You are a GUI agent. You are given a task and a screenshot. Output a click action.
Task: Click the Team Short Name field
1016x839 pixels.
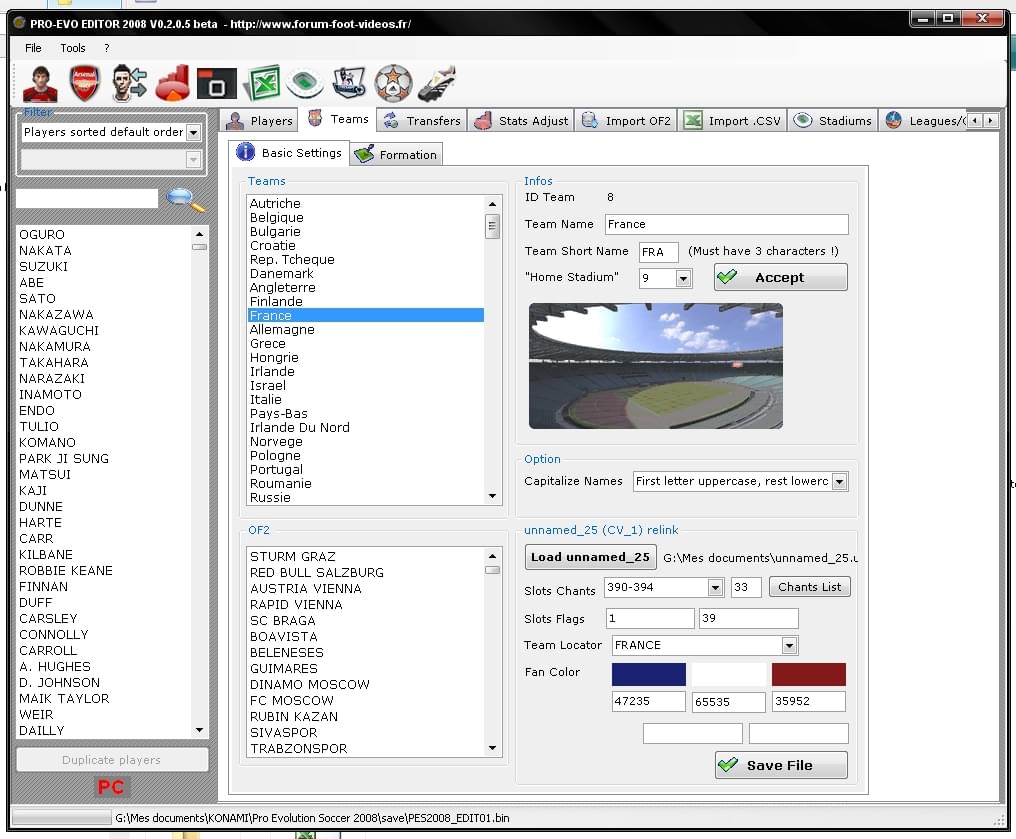pos(658,252)
